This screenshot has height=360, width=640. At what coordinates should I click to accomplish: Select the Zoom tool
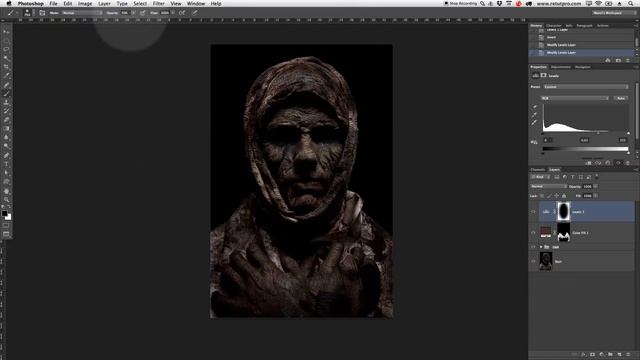[6, 200]
